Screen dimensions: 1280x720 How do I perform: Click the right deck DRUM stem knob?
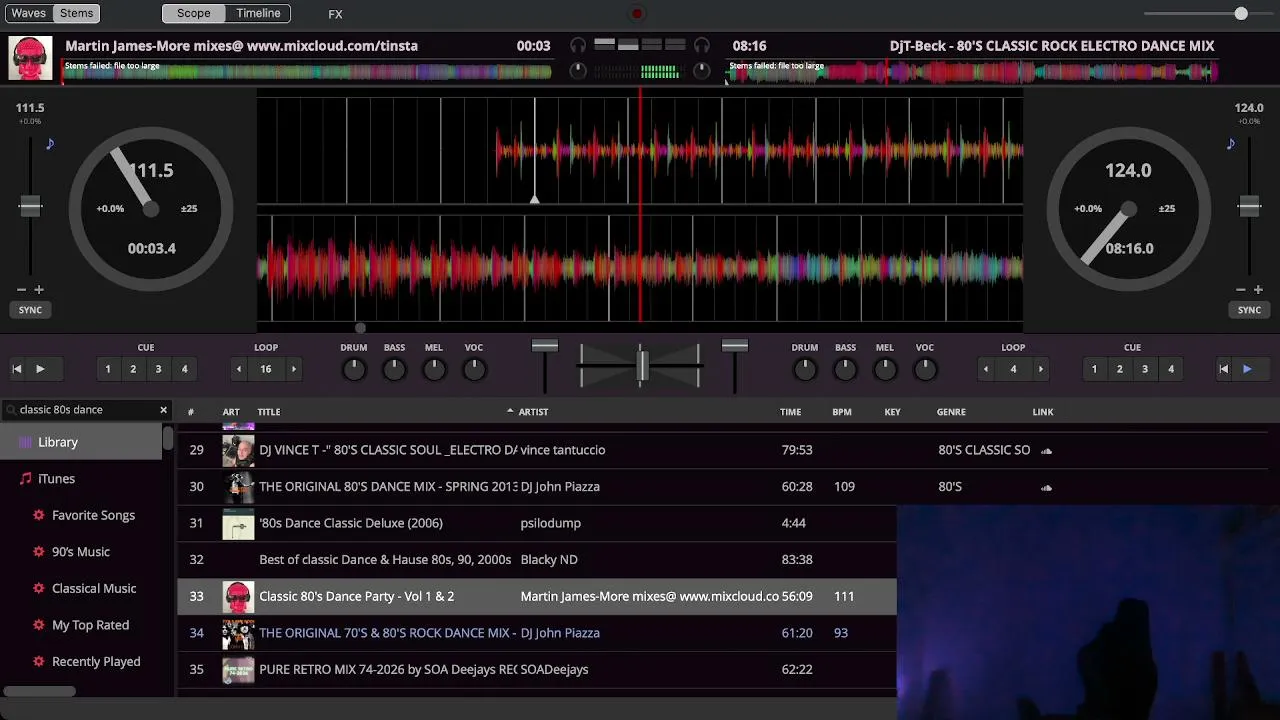805,370
